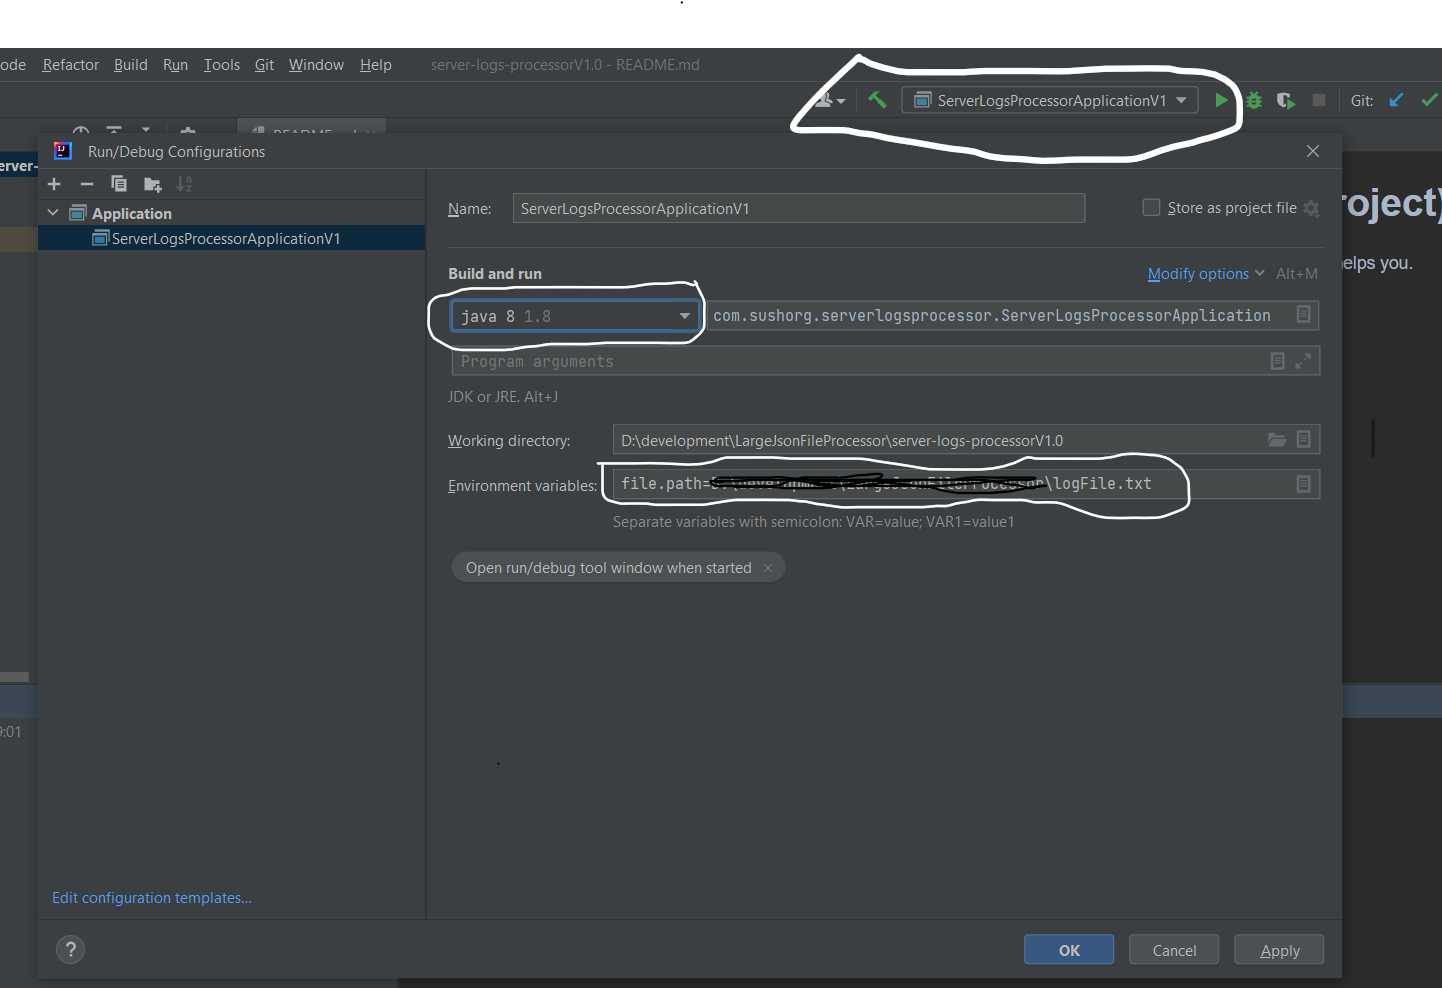Open Edit configuration templates link

click(x=152, y=898)
